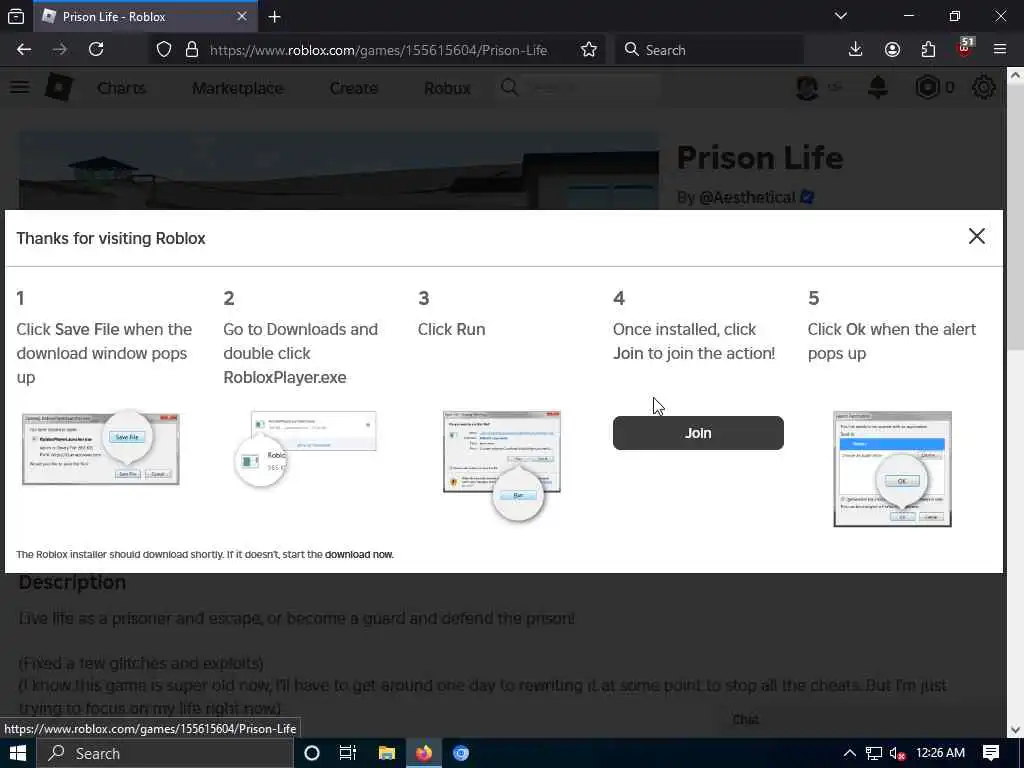Viewport: 1024px width, 768px height.
Task: Close the Prison Life - Roblox tab
Action: pyautogui.click(x=242, y=16)
